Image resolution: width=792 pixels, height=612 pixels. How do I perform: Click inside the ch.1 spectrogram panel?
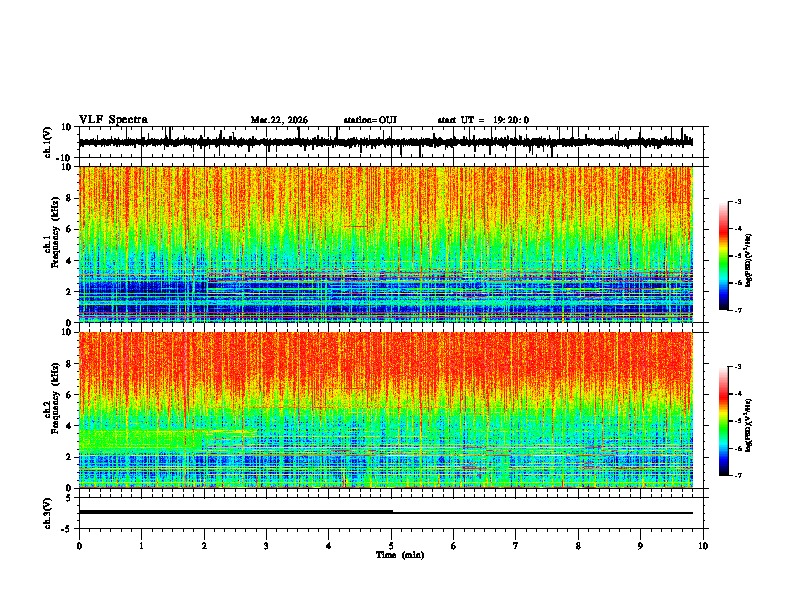click(385, 244)
